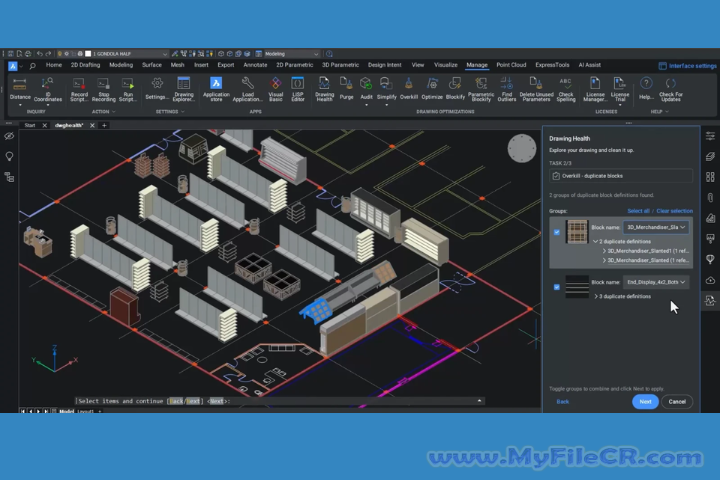Image resolution: width=720 pixels, height=480 pixels.
Task: Toggle the lightbulb tips icon in left sidebar
Action: 9,156
